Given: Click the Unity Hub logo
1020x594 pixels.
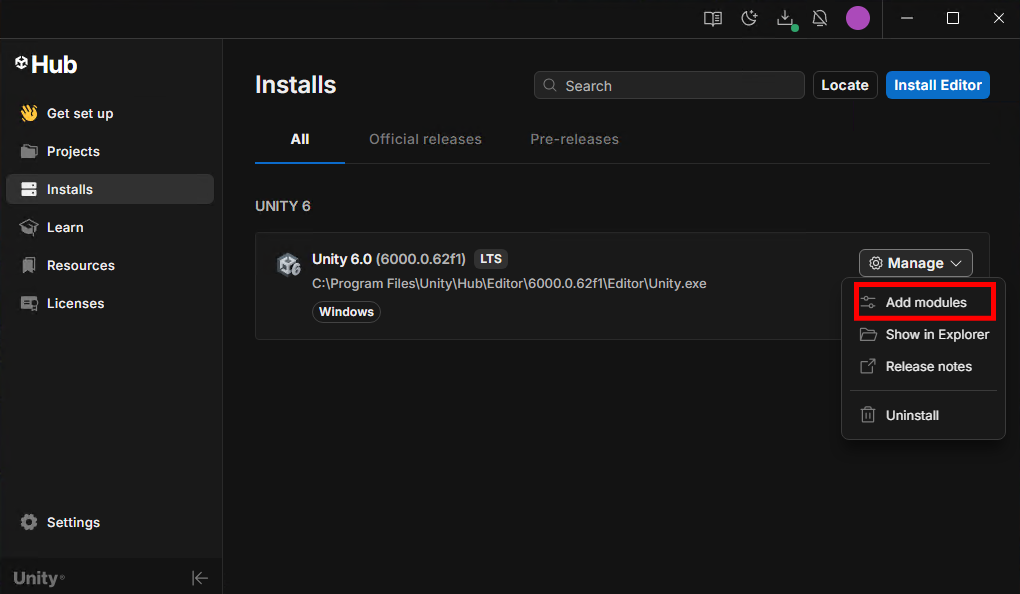Looking at the screenshot, I should pyautogui.click(x=46, y=65).
